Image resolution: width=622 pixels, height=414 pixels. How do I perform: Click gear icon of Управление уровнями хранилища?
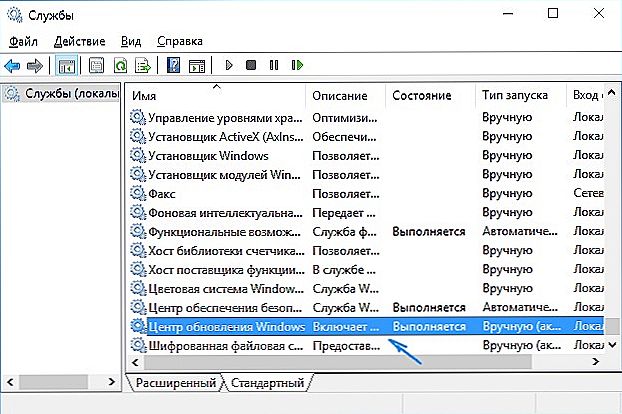coord(138,117)
